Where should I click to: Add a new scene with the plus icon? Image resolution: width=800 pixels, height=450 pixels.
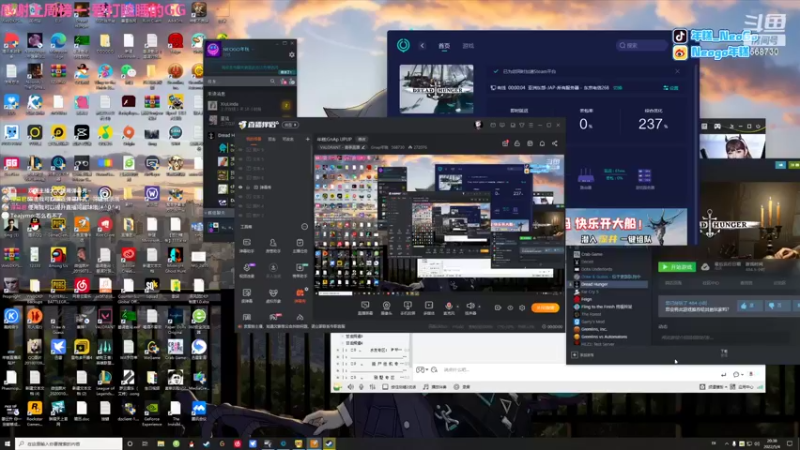307,139
